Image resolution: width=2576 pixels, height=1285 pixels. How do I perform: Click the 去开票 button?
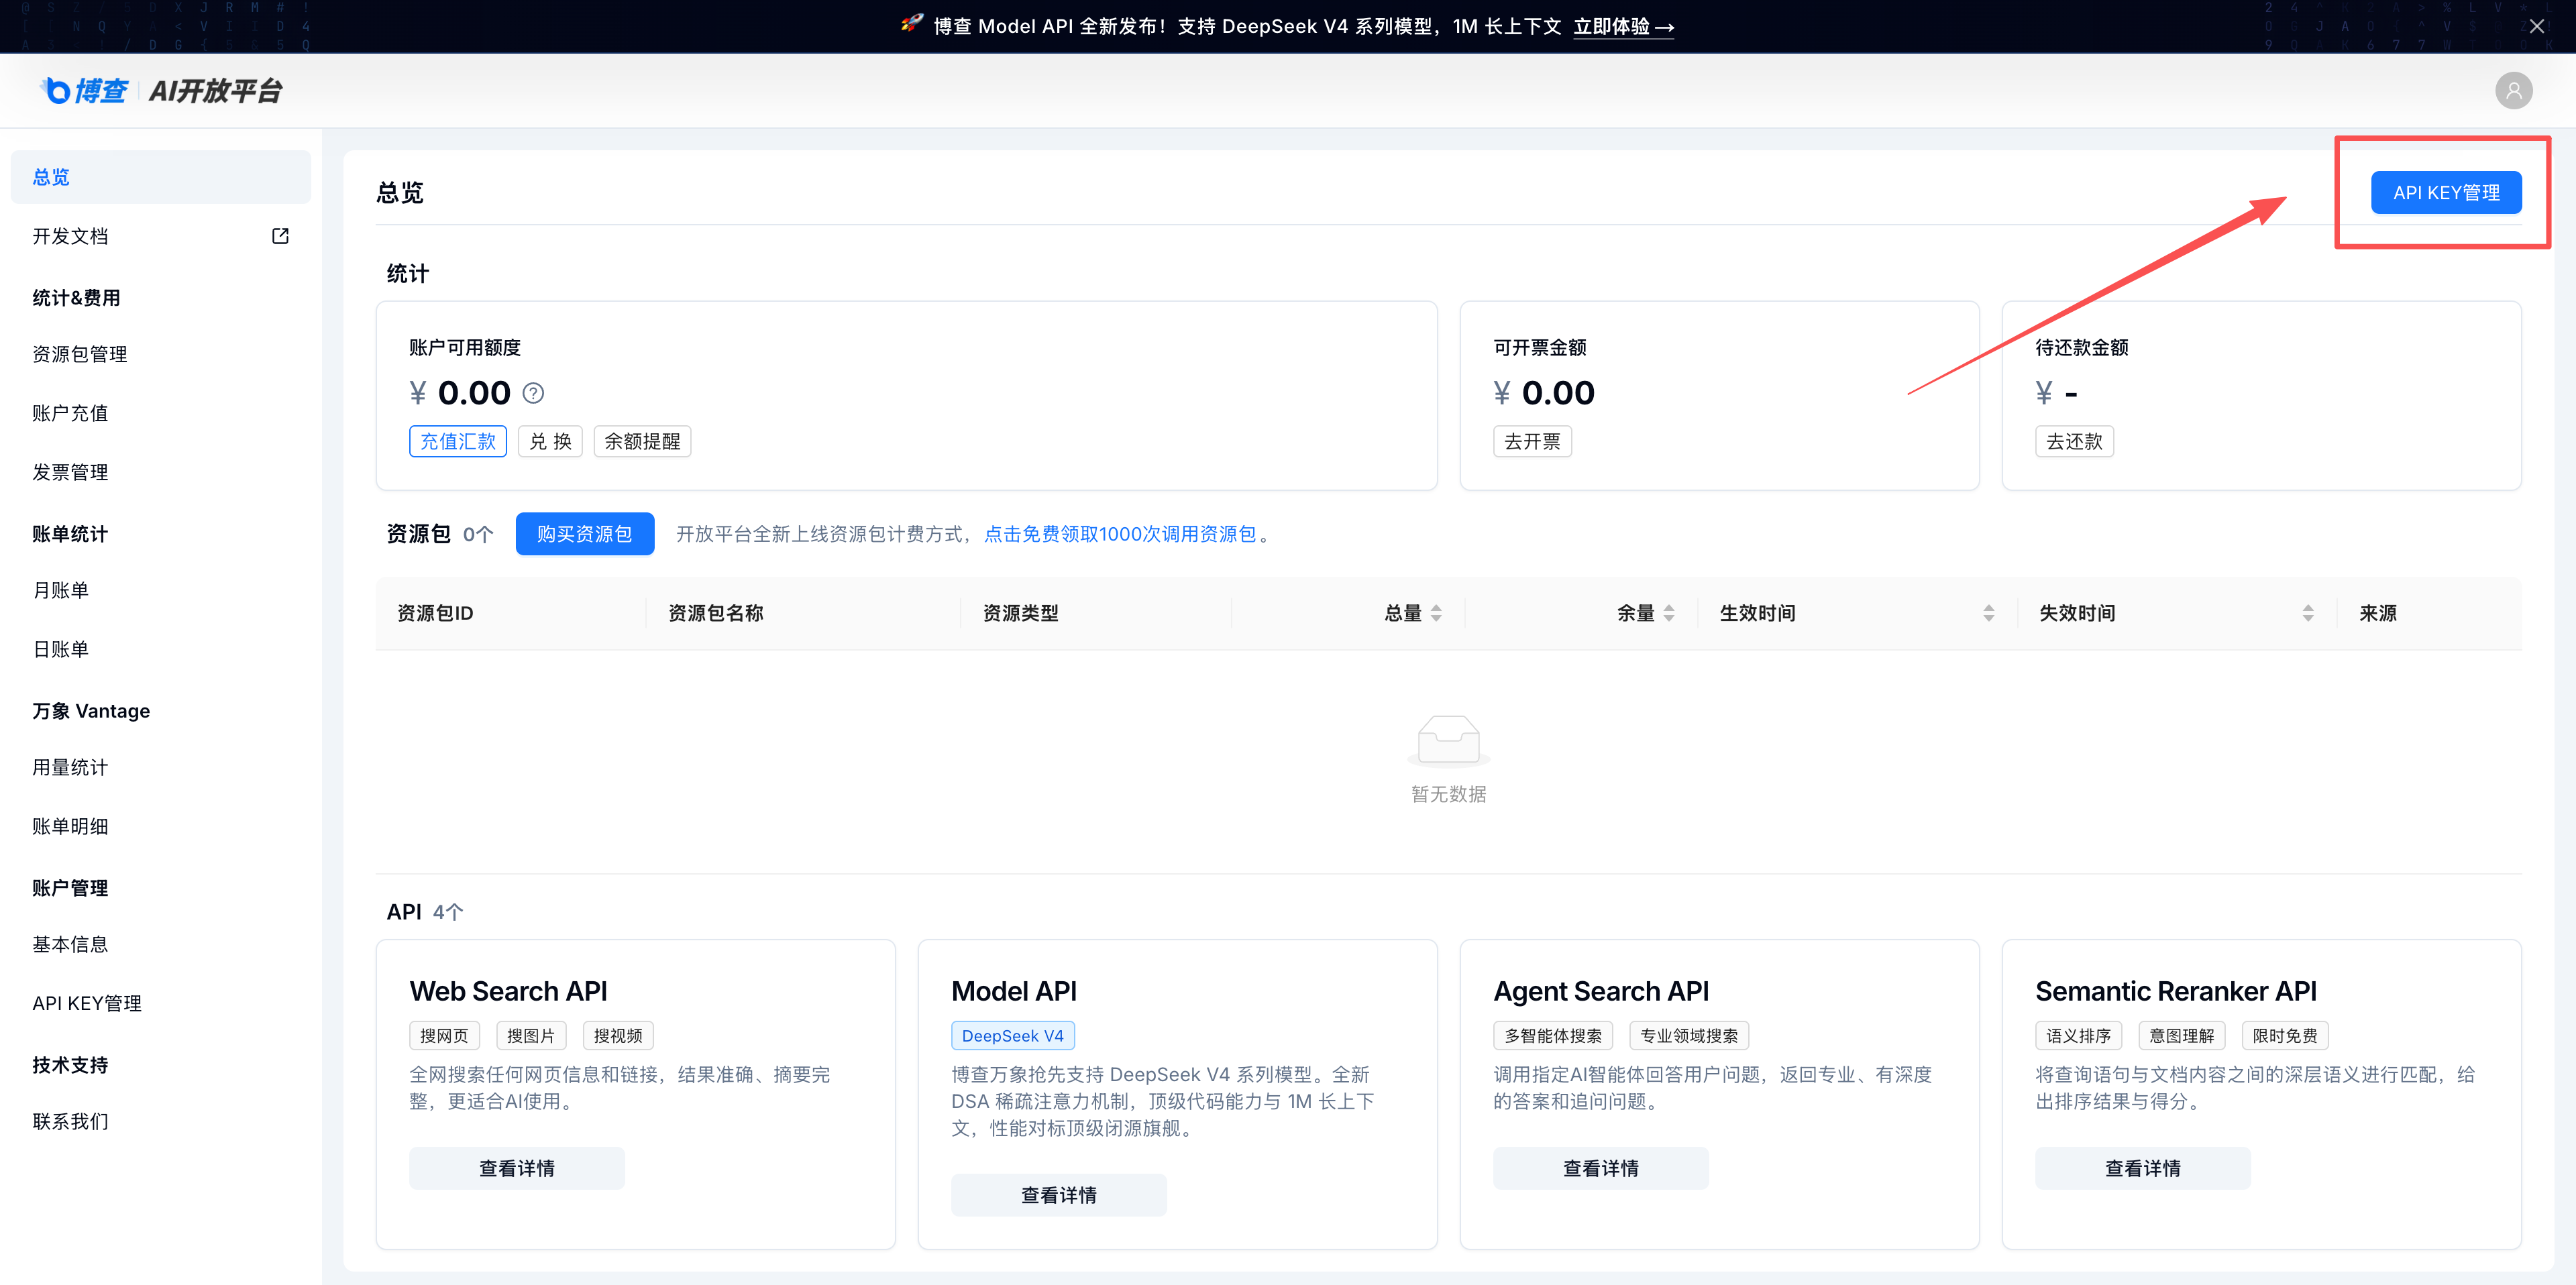click(1532, 441)
